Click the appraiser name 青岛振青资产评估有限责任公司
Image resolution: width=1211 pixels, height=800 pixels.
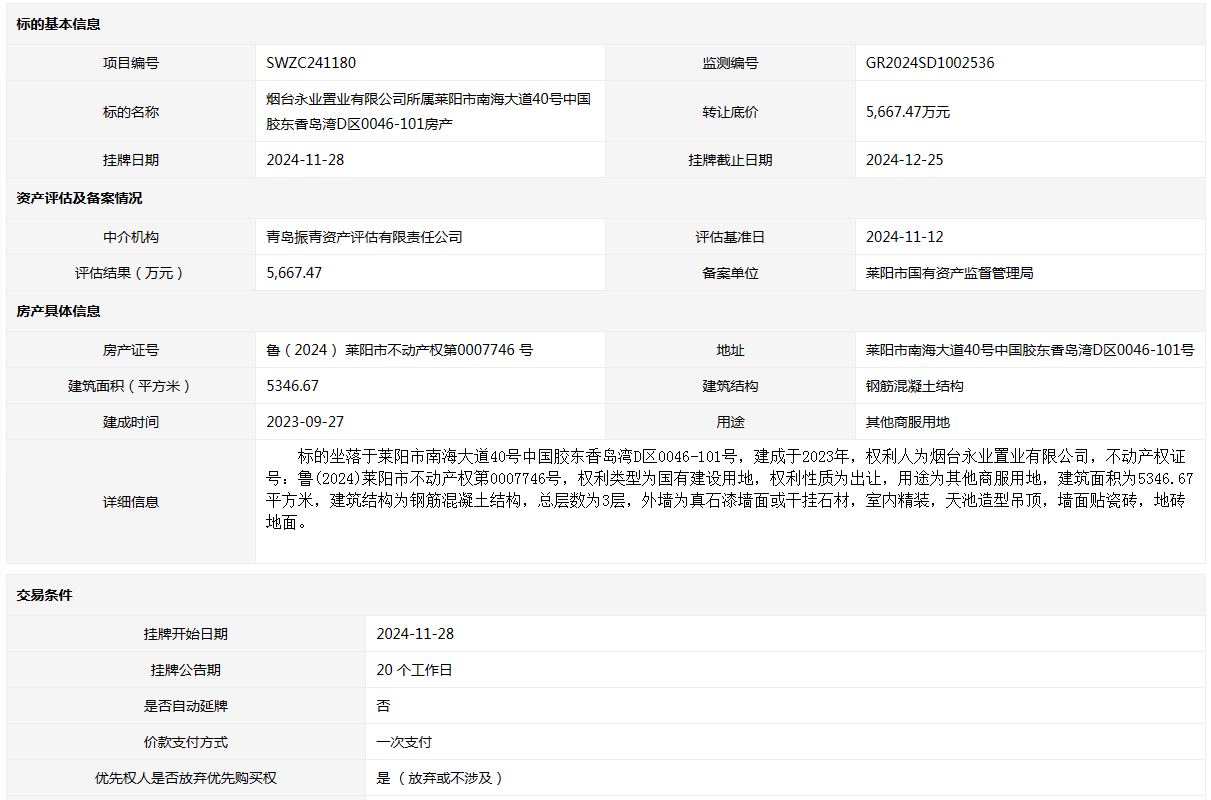[364, 237]
